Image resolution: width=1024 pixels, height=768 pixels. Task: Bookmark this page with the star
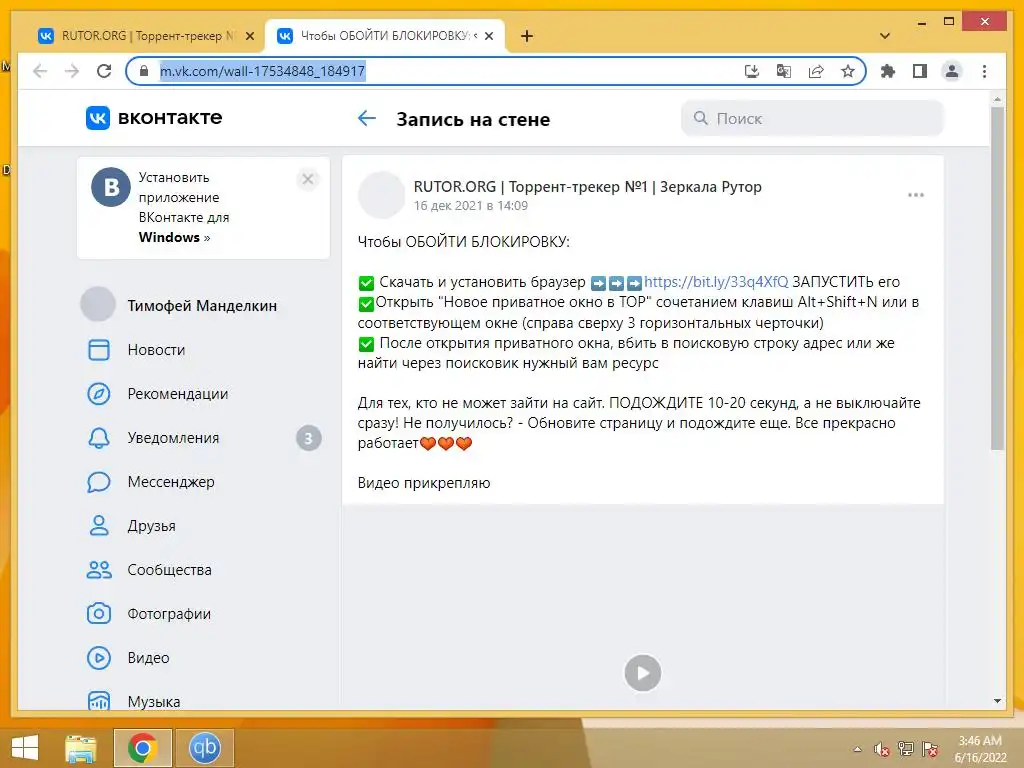[x=848, y=71]
